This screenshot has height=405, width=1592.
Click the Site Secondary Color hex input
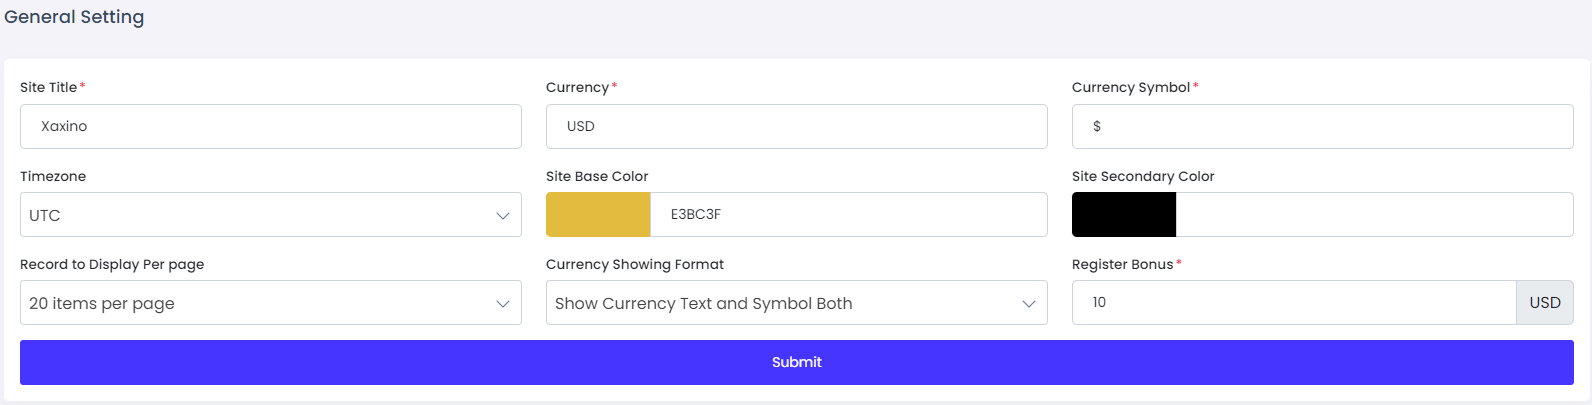pyautogui.click(x=1374, y=215)
